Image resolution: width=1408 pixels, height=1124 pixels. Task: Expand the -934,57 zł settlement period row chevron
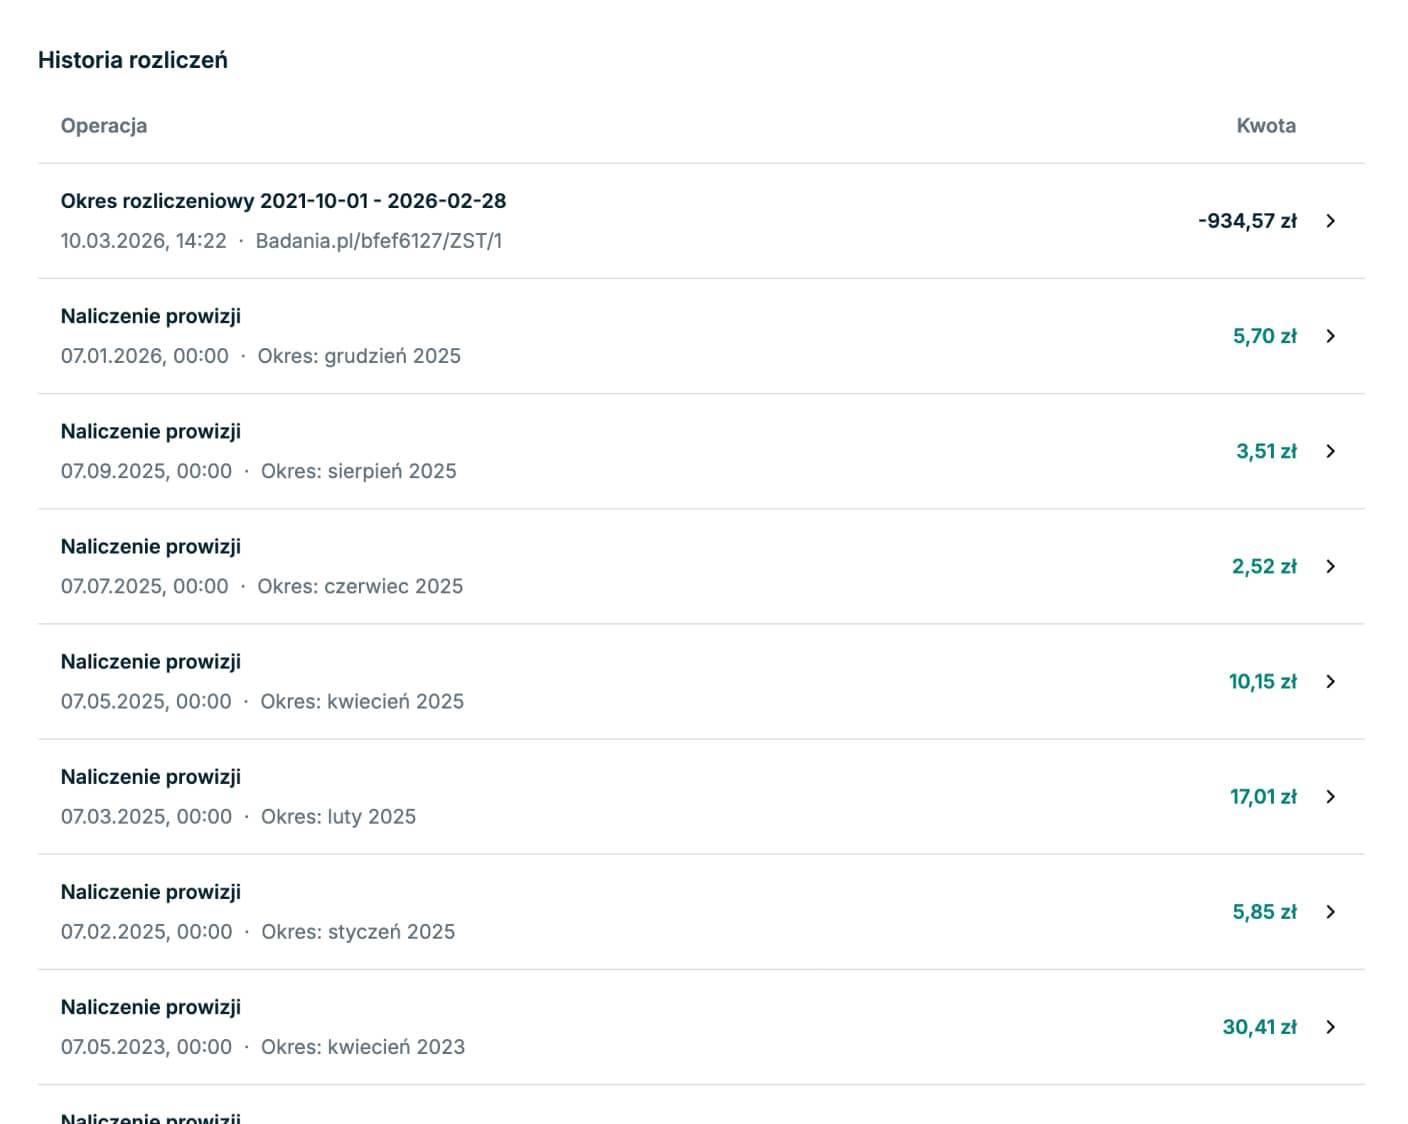(1330, 221)
